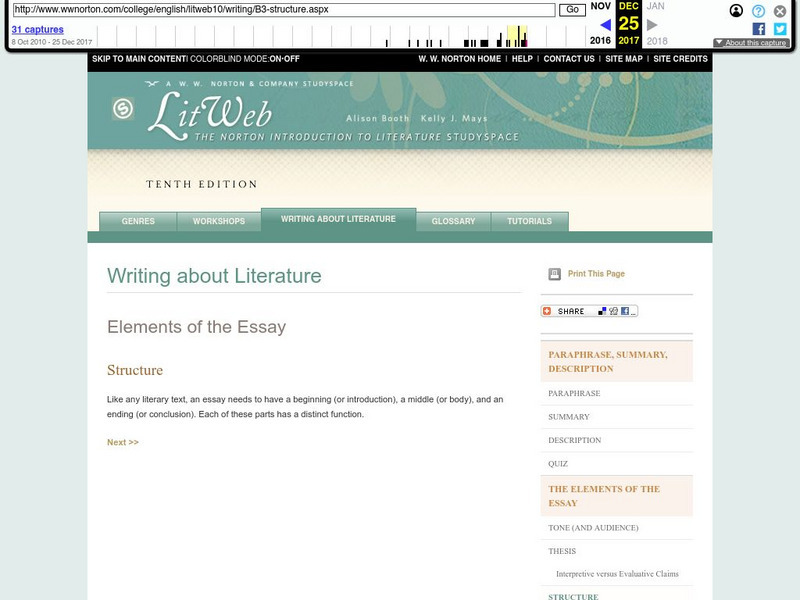Click the printer icon beside Print This Page
800x600 pixels.
(554, 274)
